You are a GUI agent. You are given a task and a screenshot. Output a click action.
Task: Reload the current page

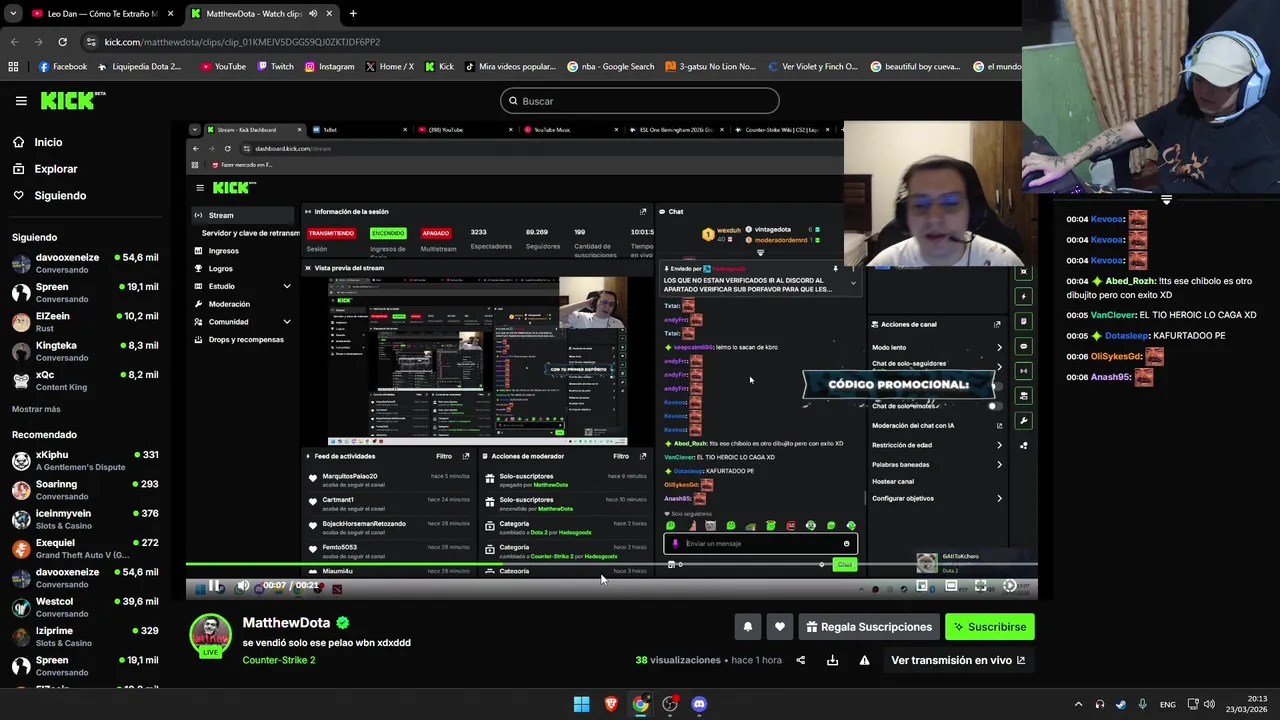(x=62, y=42)
